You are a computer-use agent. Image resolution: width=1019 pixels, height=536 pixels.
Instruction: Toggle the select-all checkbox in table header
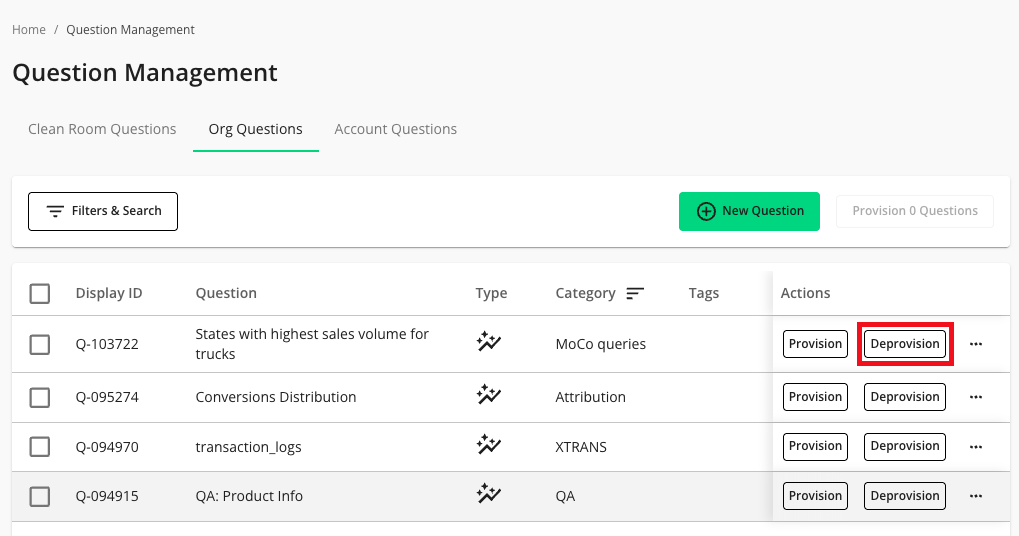40,293
